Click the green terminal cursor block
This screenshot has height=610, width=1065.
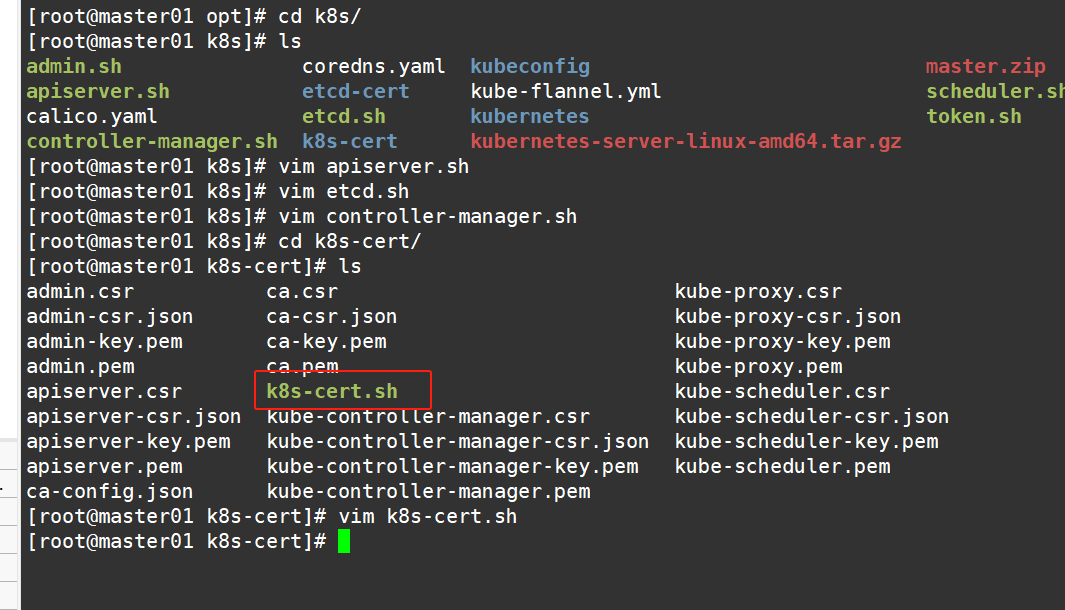344,541
